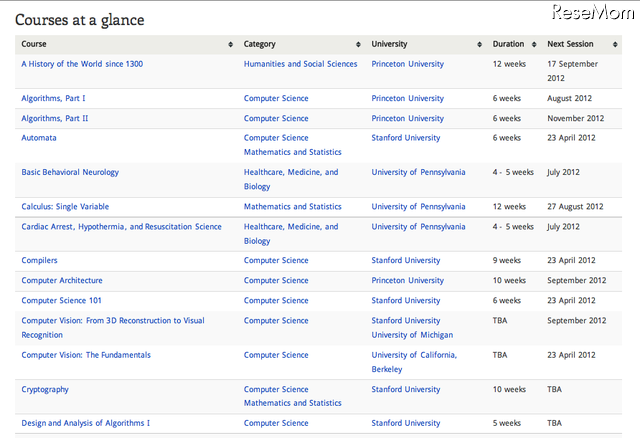Click the Courses at a glance heading
640x438 pixels.
(80, 20)
